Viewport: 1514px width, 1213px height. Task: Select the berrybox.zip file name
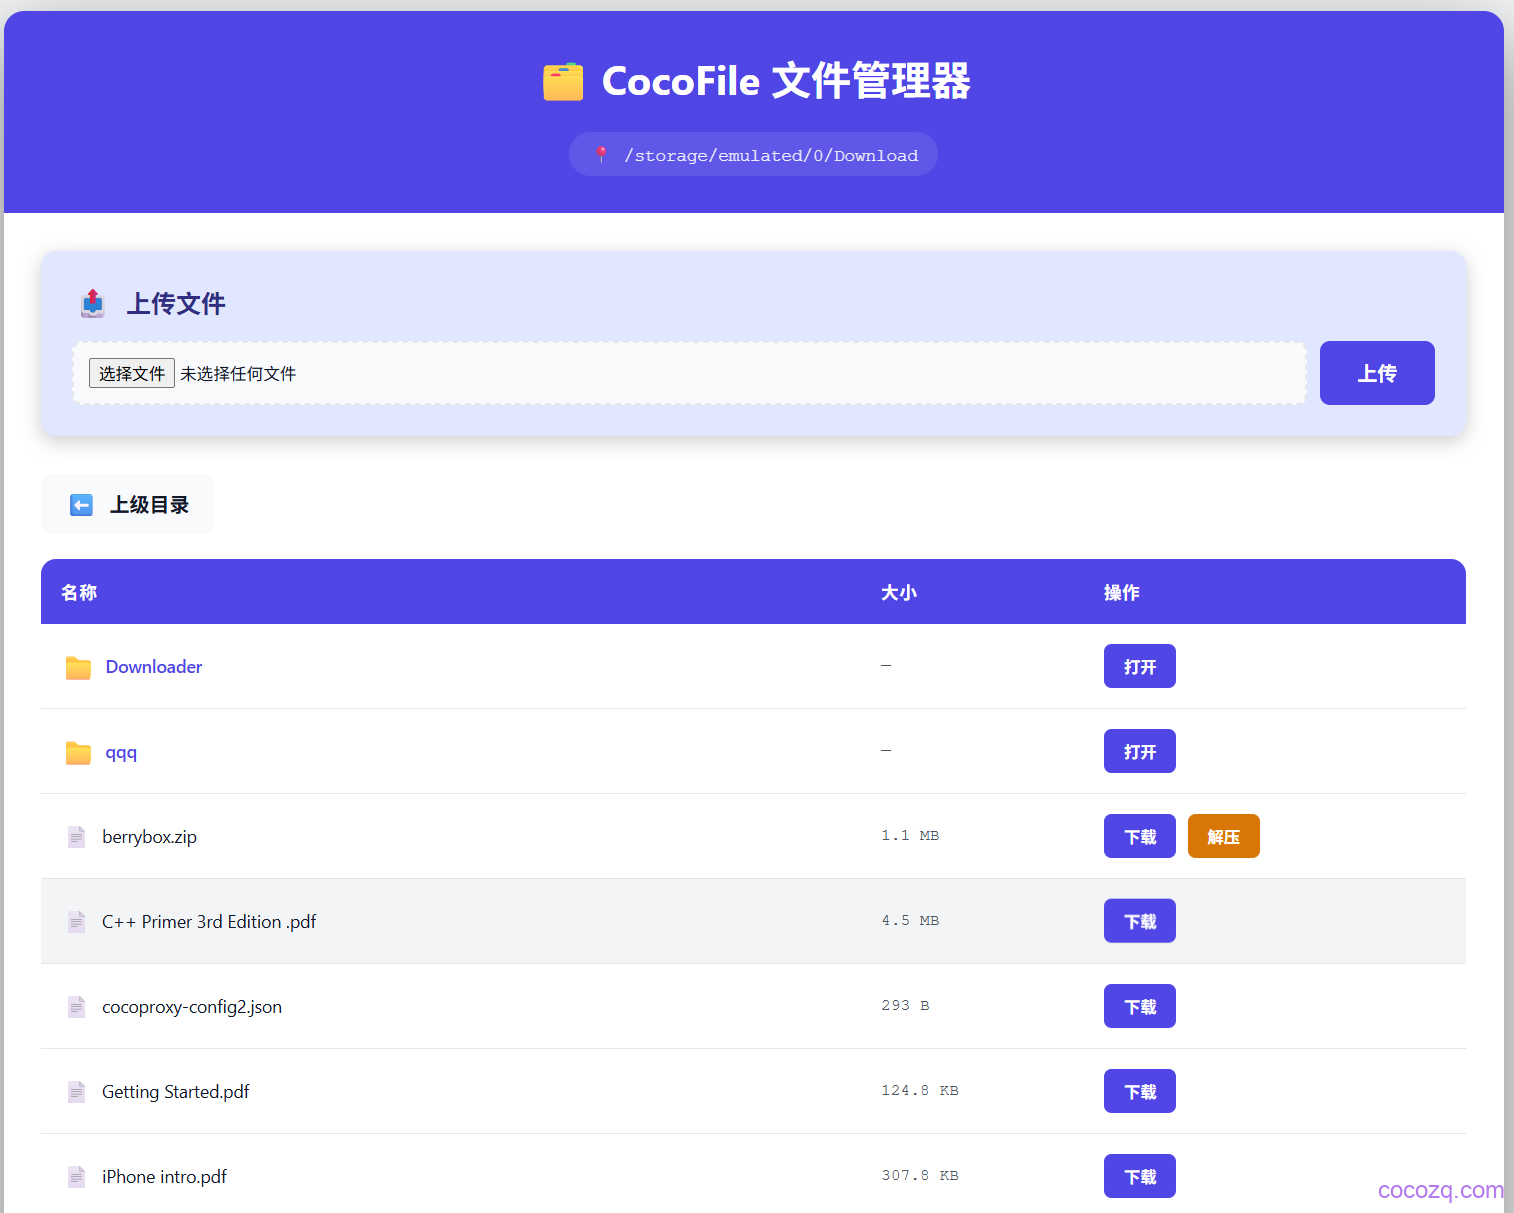pyautogui.click(x=149, y=837)
